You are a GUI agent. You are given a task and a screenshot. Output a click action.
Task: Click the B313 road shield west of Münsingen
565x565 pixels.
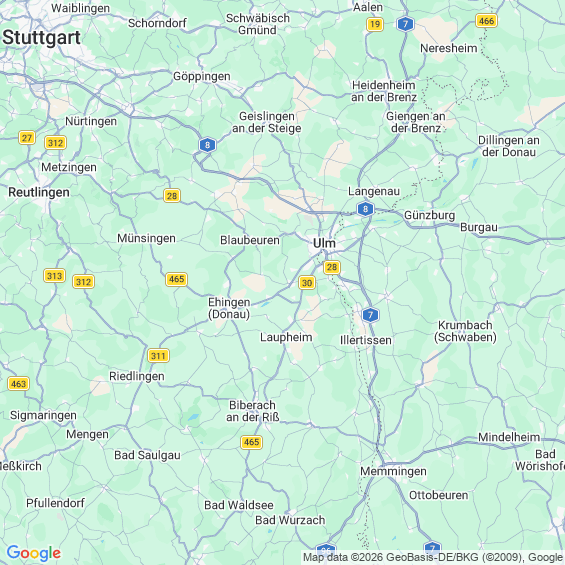[x=54, y=276]
